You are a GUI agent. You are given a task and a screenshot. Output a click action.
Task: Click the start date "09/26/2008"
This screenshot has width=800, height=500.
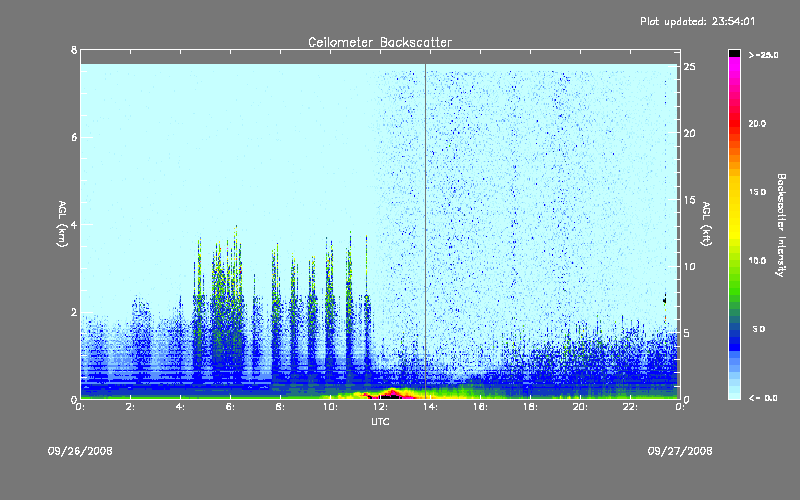point(80,451)
